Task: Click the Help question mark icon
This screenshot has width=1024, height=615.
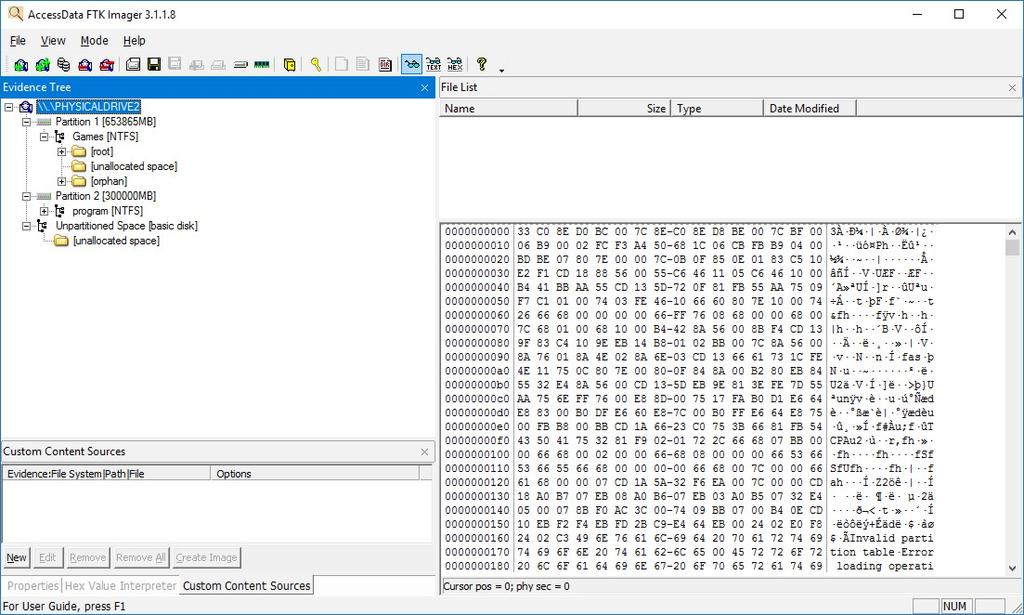Action: (x=481, y=64)
